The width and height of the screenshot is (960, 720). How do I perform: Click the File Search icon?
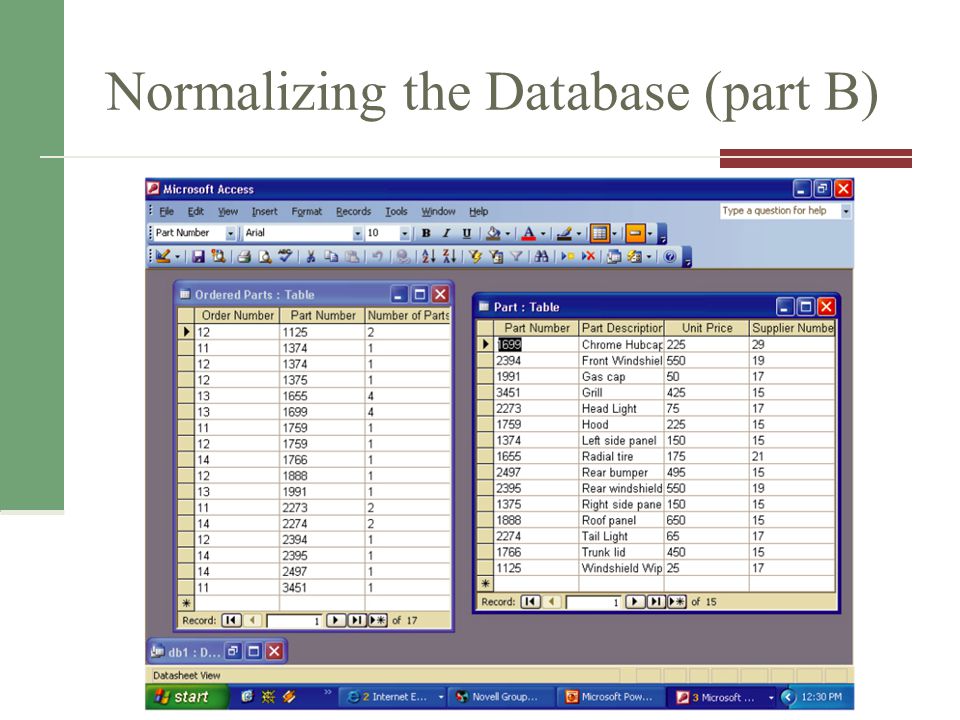pyautogui.click(x=218, y=256)
